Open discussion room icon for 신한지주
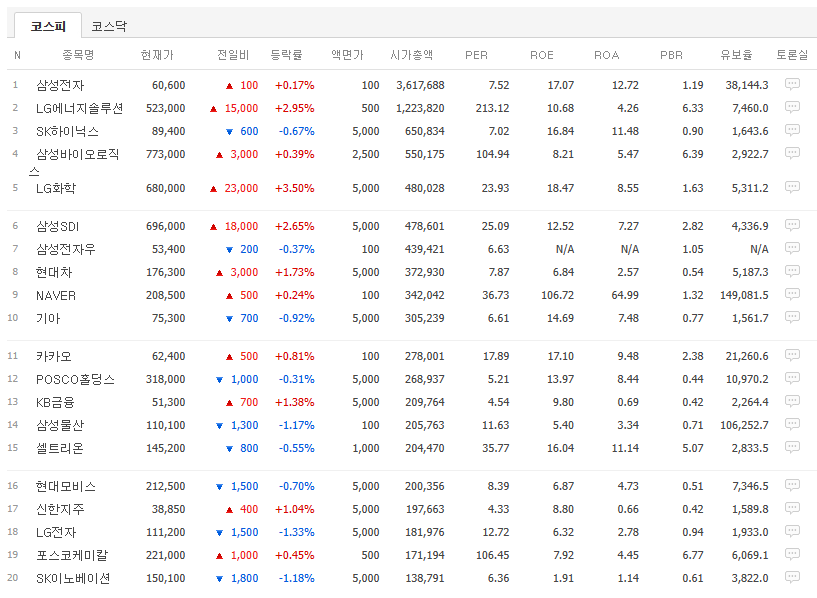817x598 pixels. tap(792, 508)
